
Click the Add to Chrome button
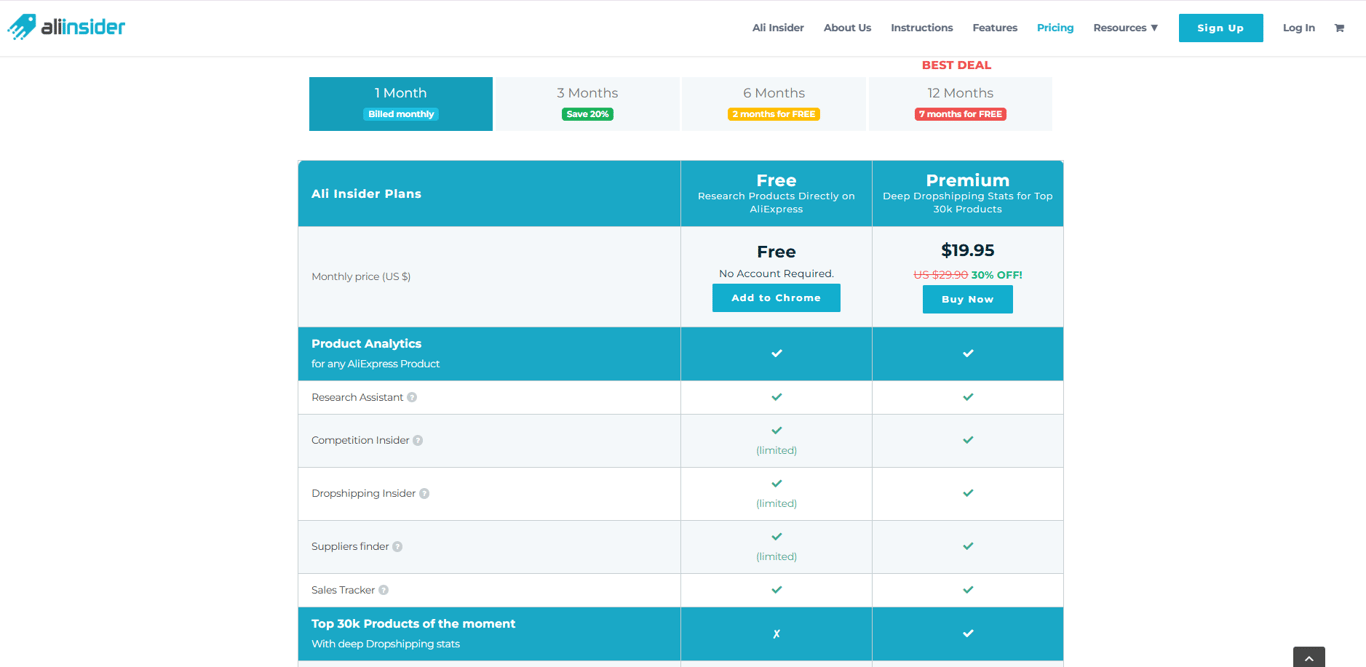coord(776,298)
